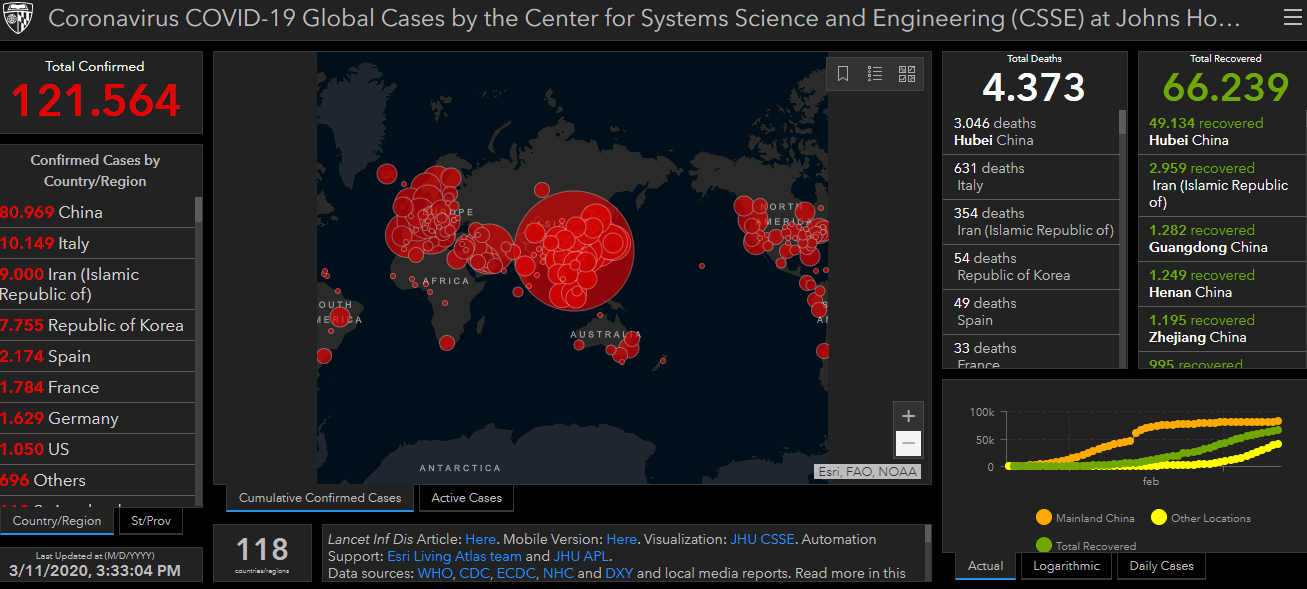
Task: Select the "3.046 deaths Hubei China" entry
Action: pyautogui.click(x=1031, y=132)
